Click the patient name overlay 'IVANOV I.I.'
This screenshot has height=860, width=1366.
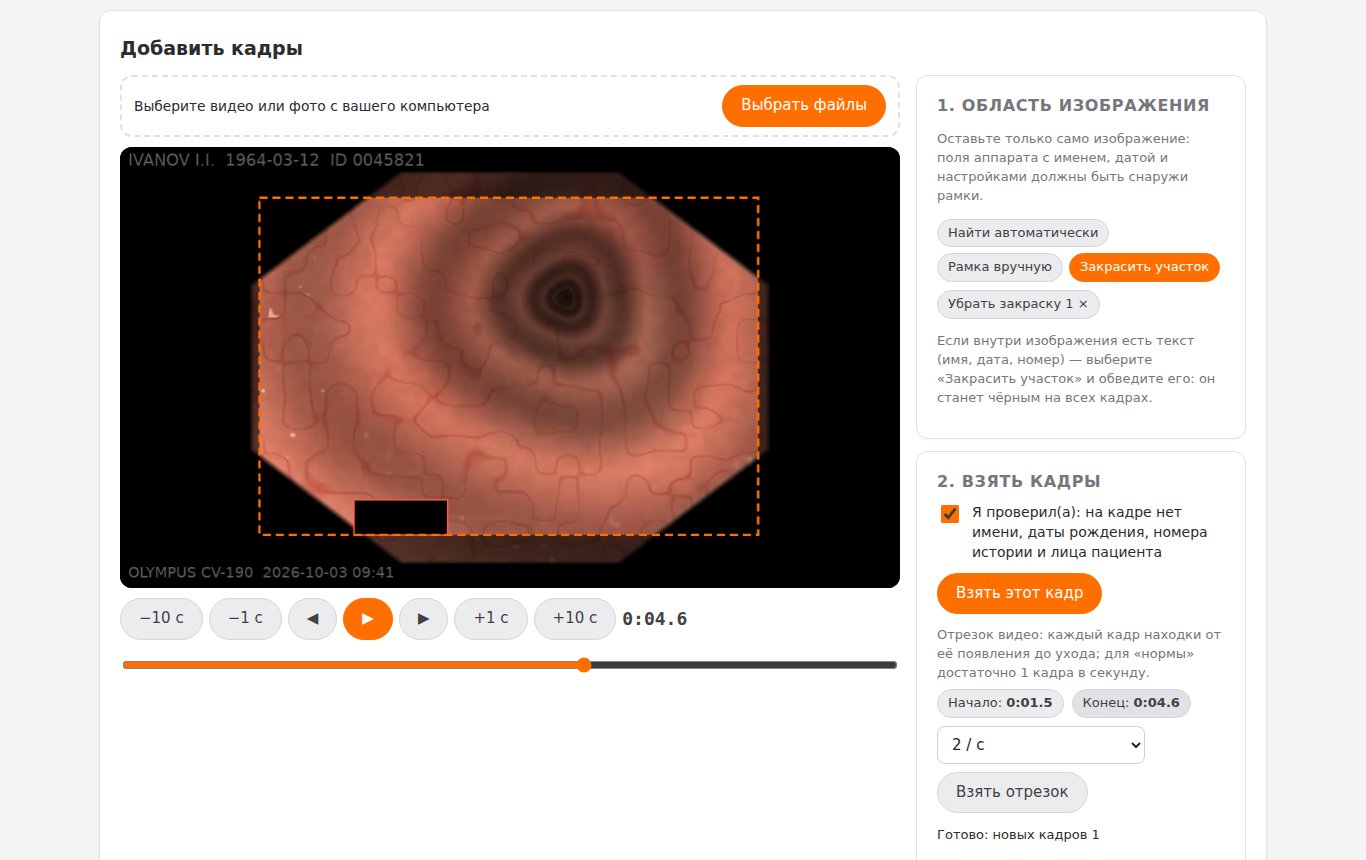tap(172, 160)
